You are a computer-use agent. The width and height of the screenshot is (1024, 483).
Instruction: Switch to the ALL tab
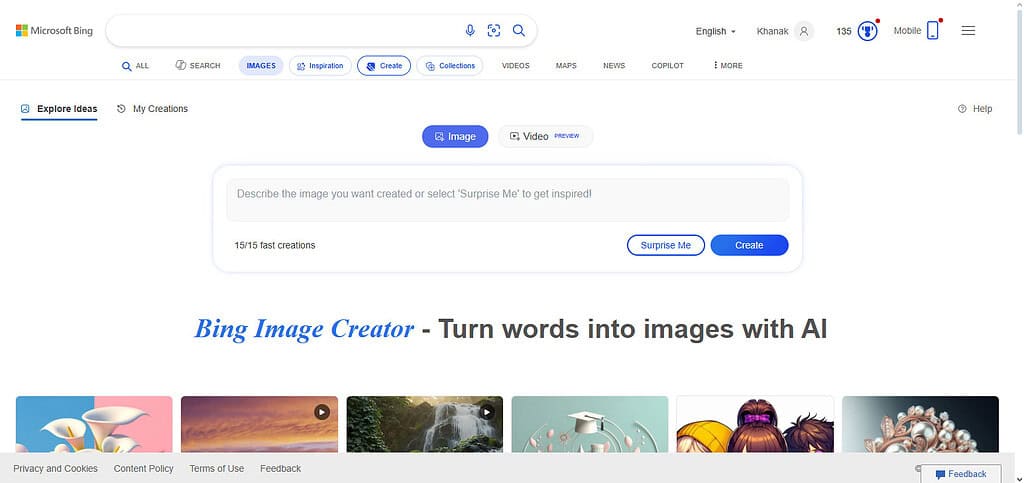pos(135,65)
